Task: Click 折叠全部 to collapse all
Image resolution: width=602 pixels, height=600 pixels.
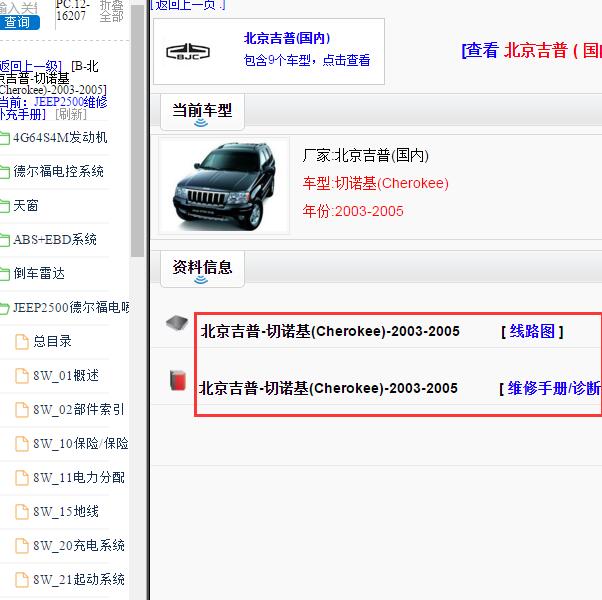Action: click(111, 11)
